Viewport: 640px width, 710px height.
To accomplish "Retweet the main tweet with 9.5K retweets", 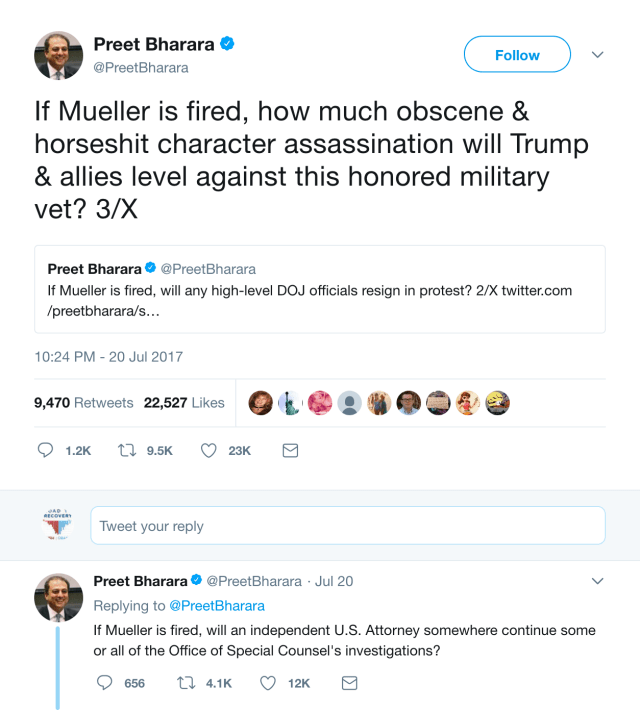I will click(x=127, y=451).
